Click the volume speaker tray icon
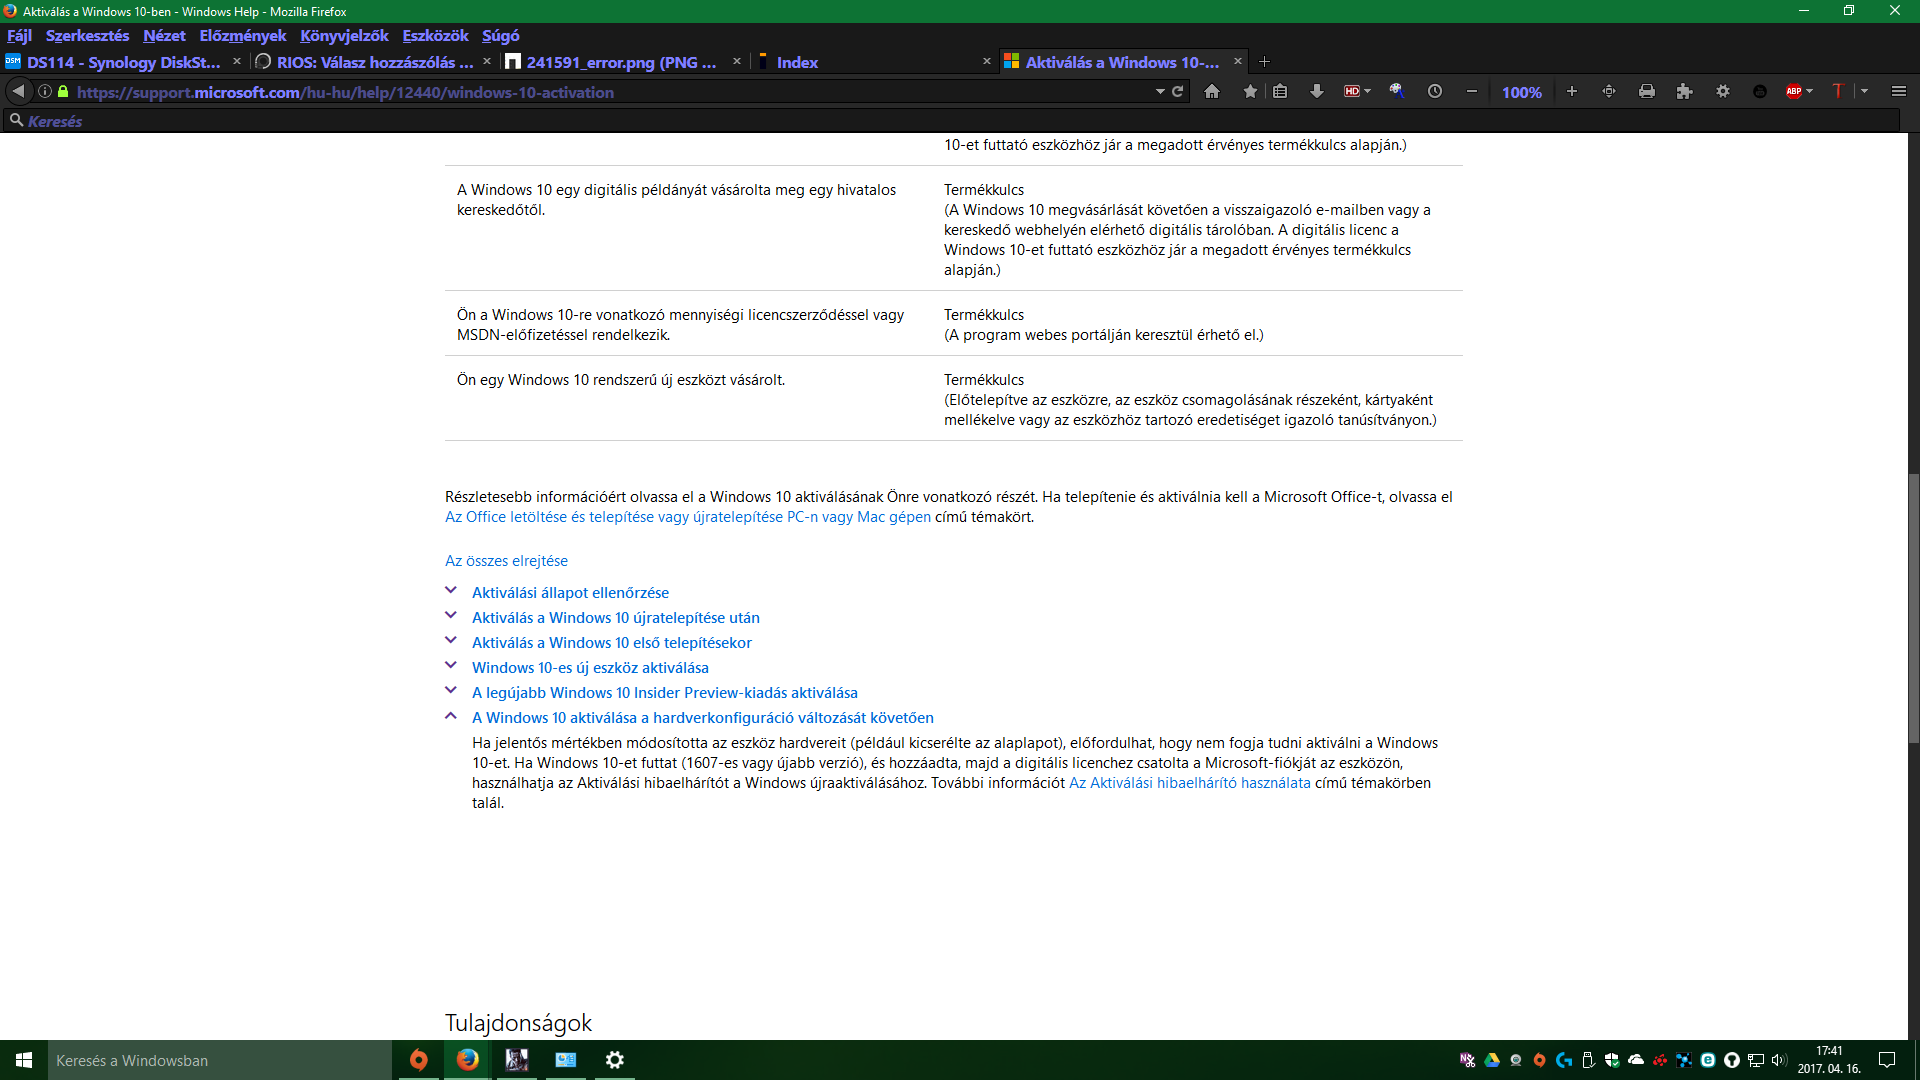The image size is (1920, 1080). pos(1779,1060)
